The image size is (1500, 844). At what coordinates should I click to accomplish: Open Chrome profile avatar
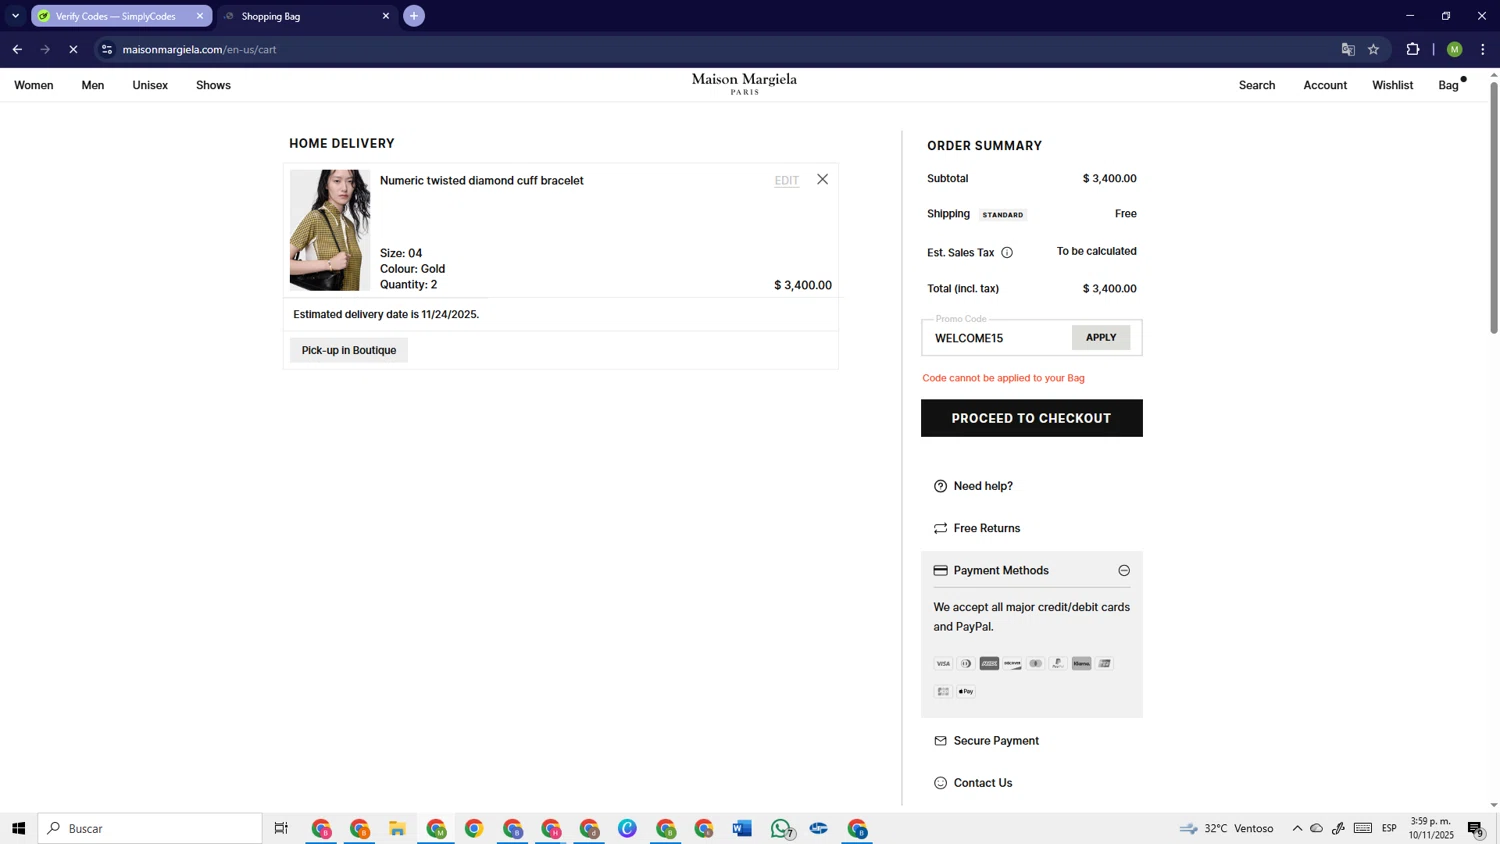[x=1454, y=49]
